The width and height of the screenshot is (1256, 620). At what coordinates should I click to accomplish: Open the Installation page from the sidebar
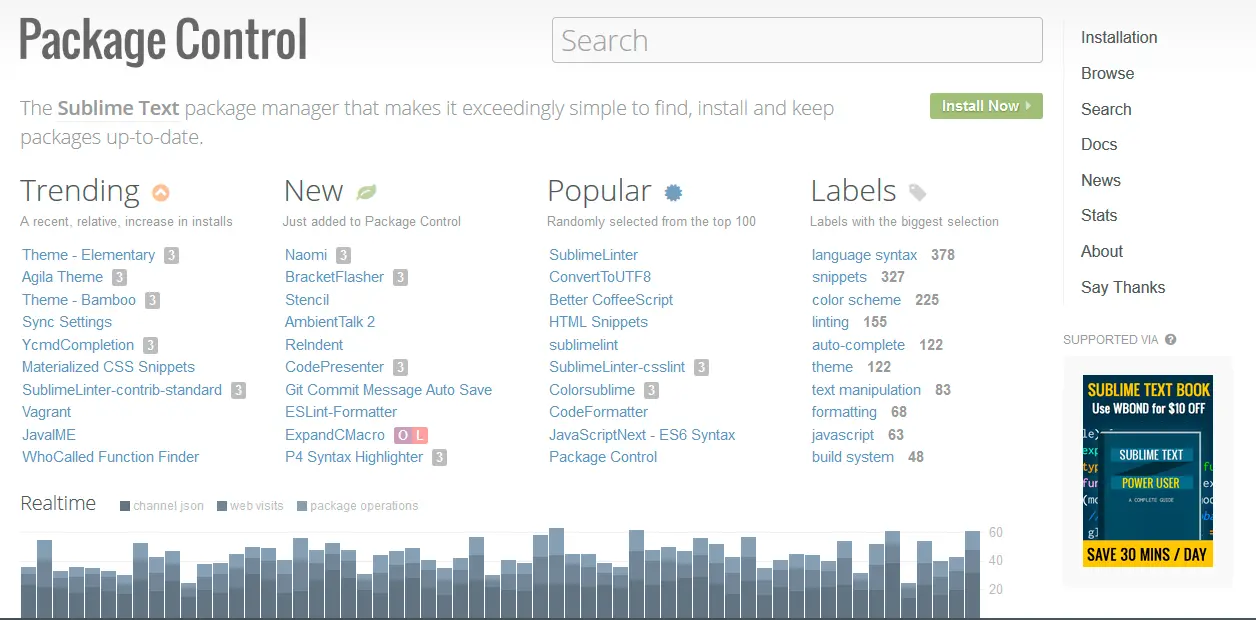pyautogui.click(x=1119, y=38)
